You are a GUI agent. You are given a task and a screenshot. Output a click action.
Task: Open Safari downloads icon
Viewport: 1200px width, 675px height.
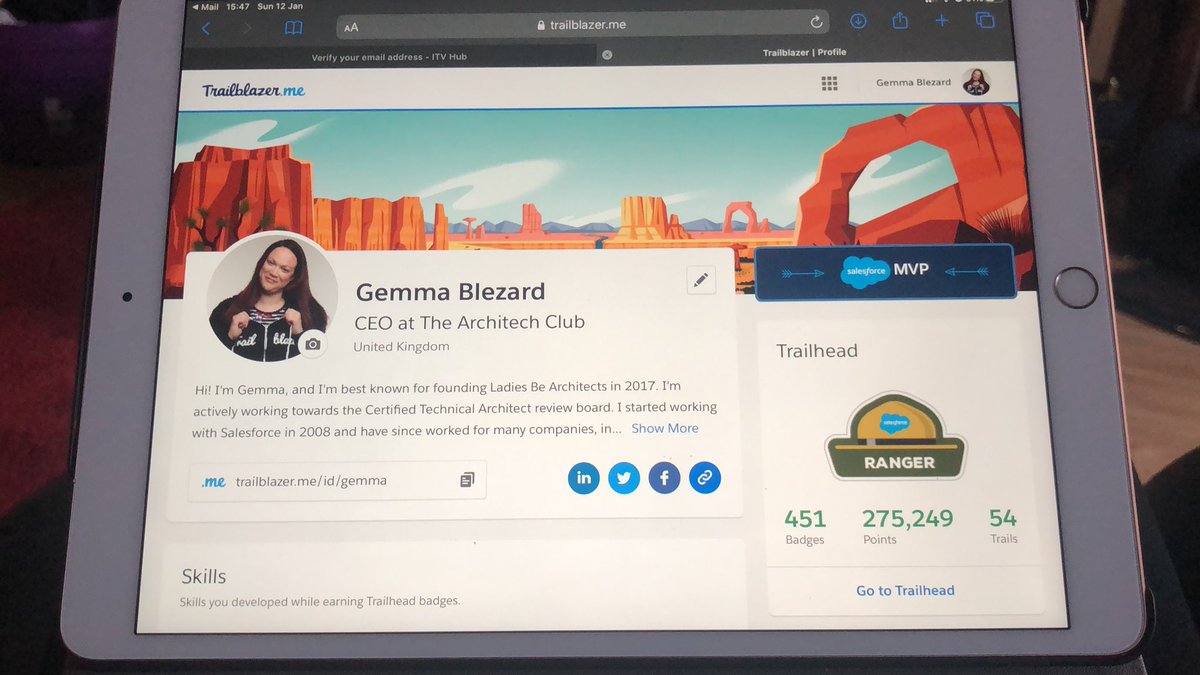[x=858, y=21]
